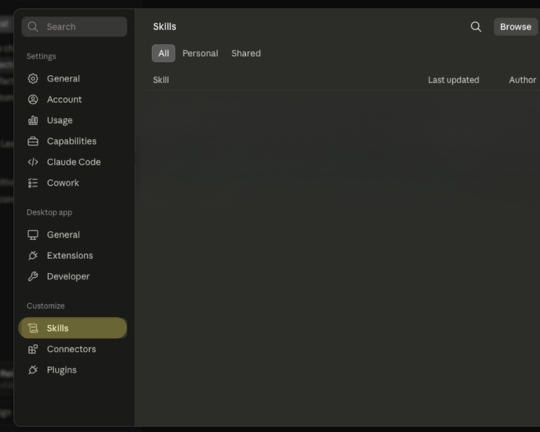Viewport: 540px width, 432px height.
Task: Open the Developer settings
Action: coord(73,276)
